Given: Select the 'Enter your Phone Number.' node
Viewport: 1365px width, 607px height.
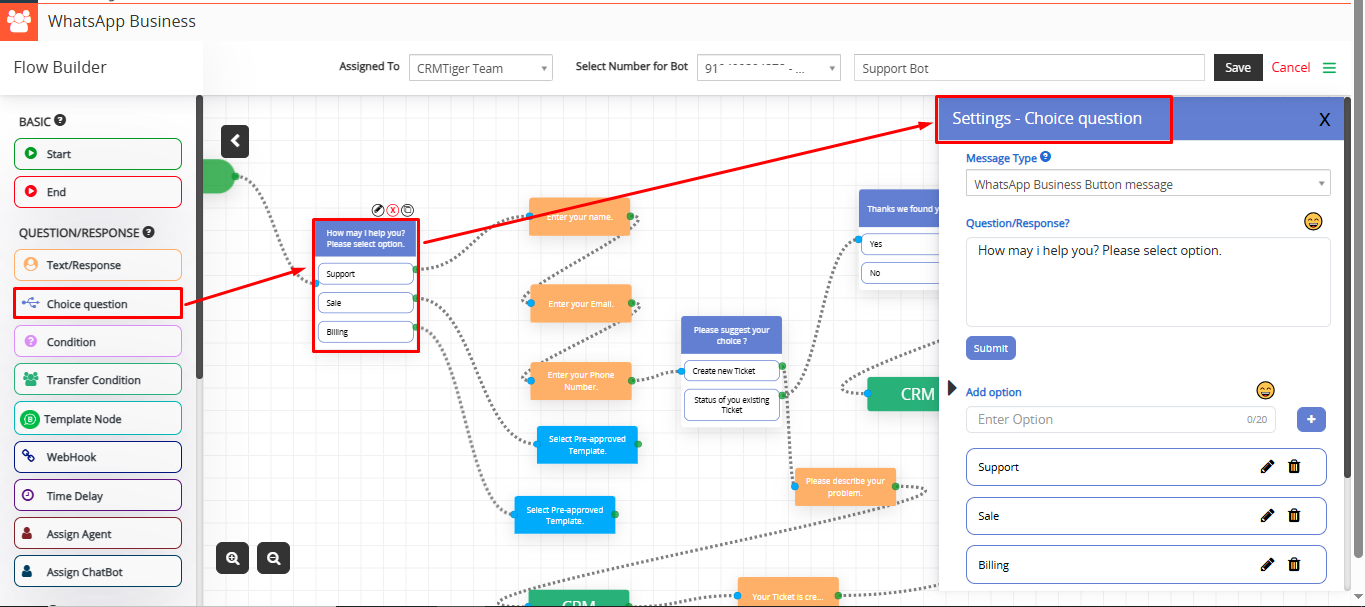Looking at the screenshot, I should (581, 381).
